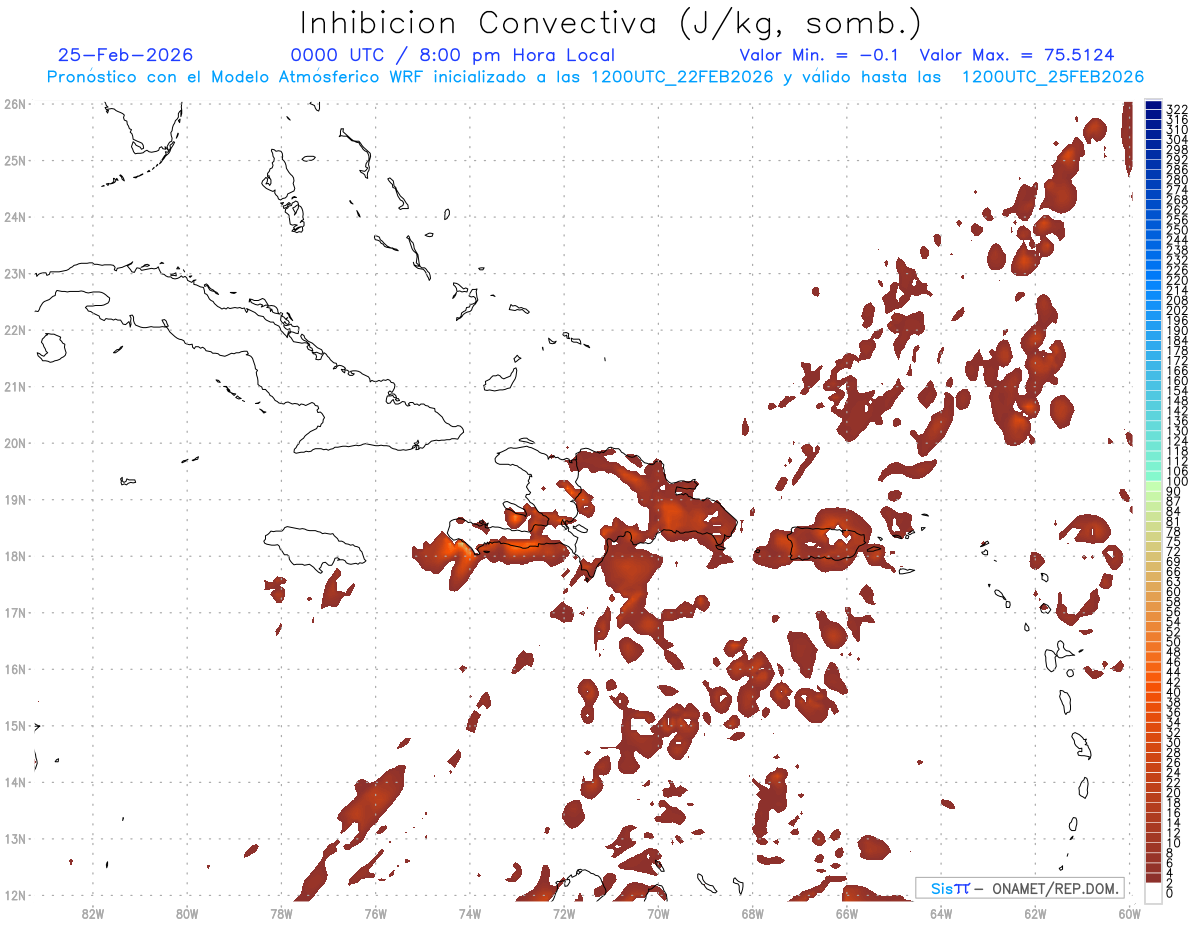1200x927 pixels.
Task: Click the 25N latitude label
Action: click(15, 160)
